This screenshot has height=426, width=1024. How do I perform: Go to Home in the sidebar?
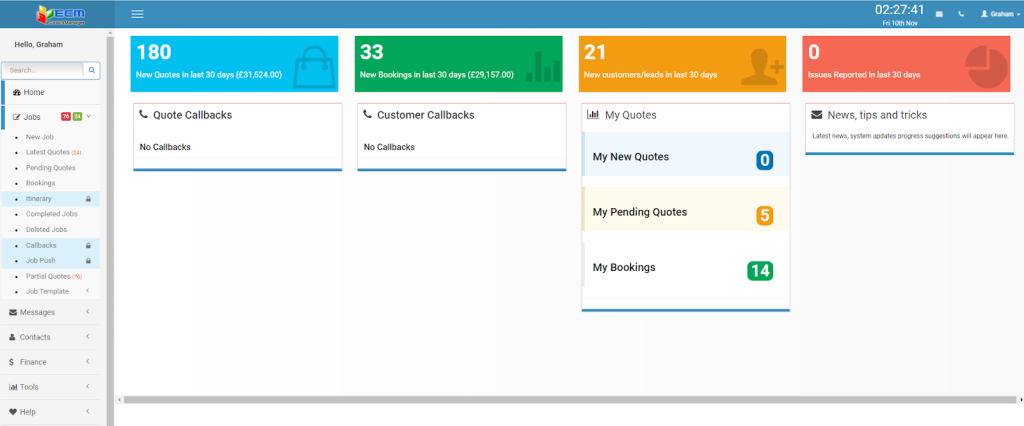[33, 92]
